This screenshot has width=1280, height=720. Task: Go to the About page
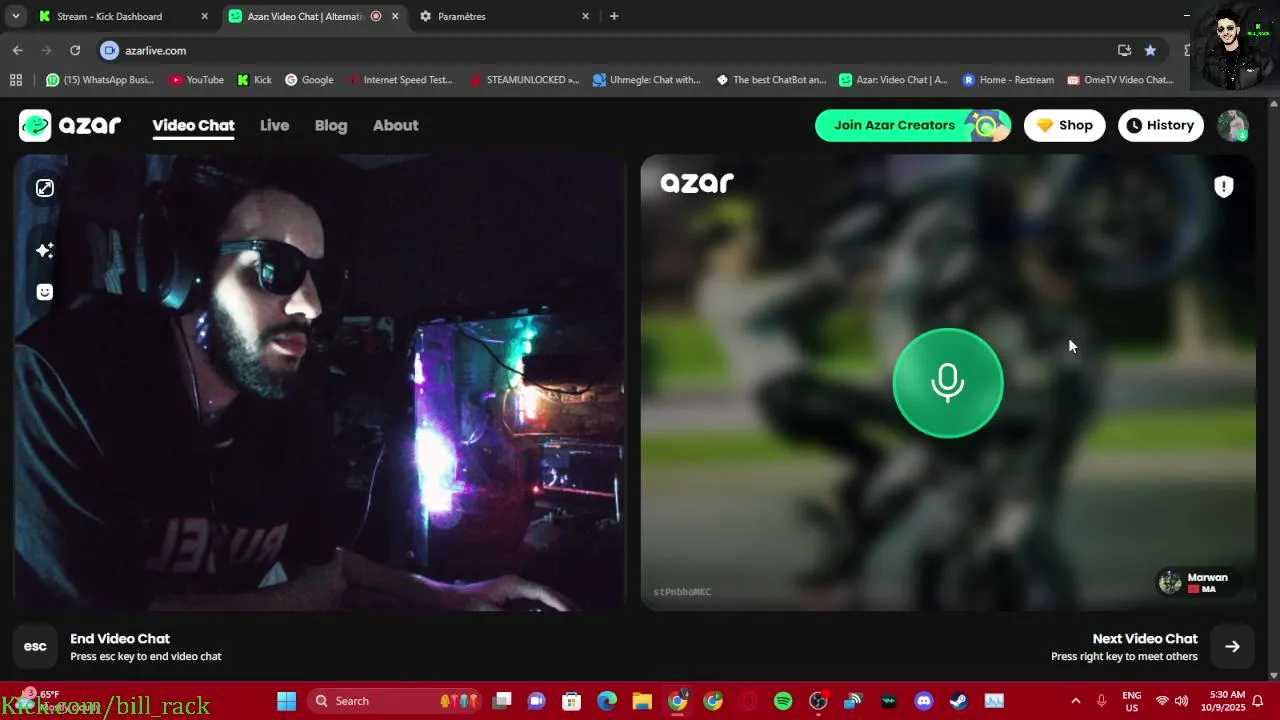(x=395, y=125)
